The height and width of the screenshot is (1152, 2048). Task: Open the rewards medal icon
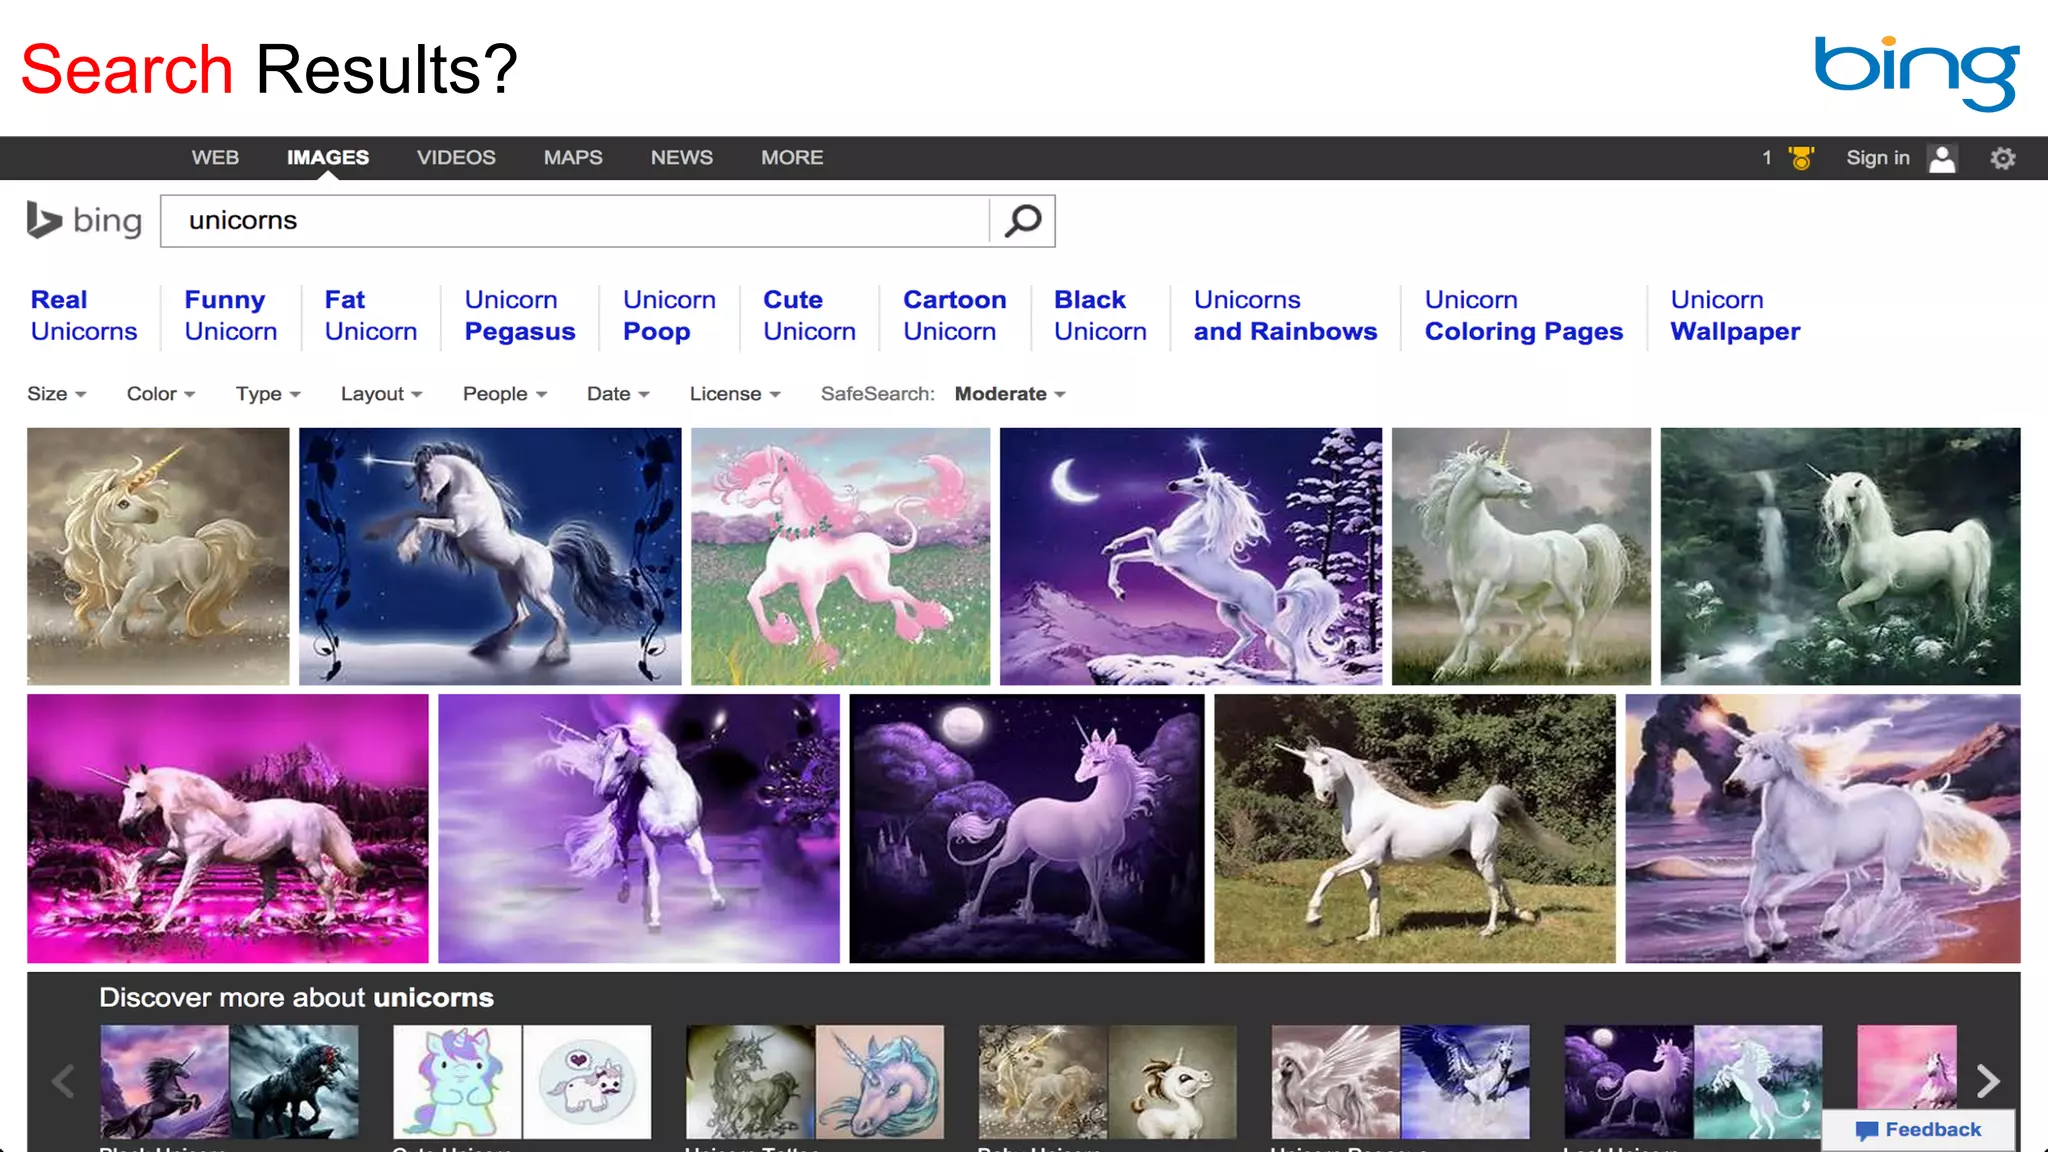[1801, 158]
